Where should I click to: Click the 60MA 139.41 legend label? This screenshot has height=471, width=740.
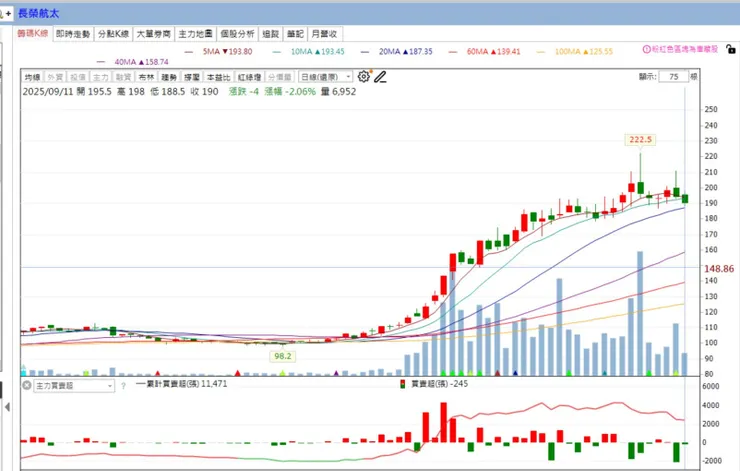click(493, 51)
